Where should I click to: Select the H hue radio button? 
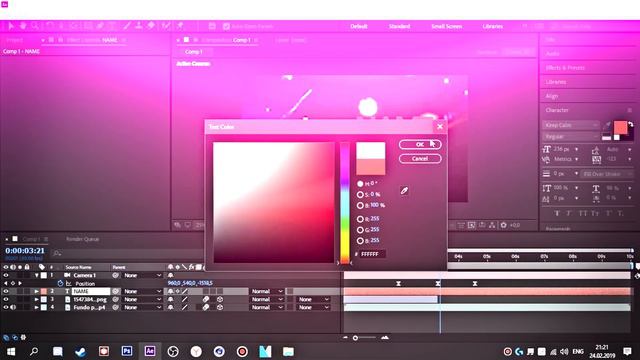360,184
